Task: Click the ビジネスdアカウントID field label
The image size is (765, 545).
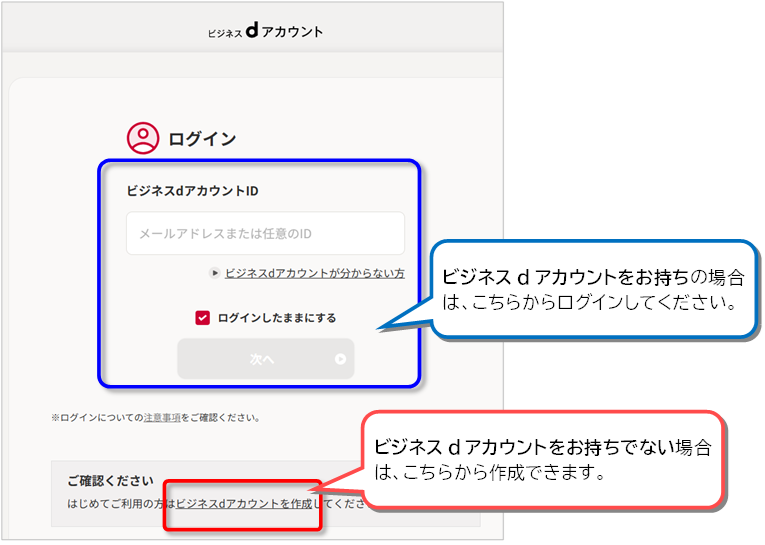Action: pyautogui.click(x=193, y=191)
